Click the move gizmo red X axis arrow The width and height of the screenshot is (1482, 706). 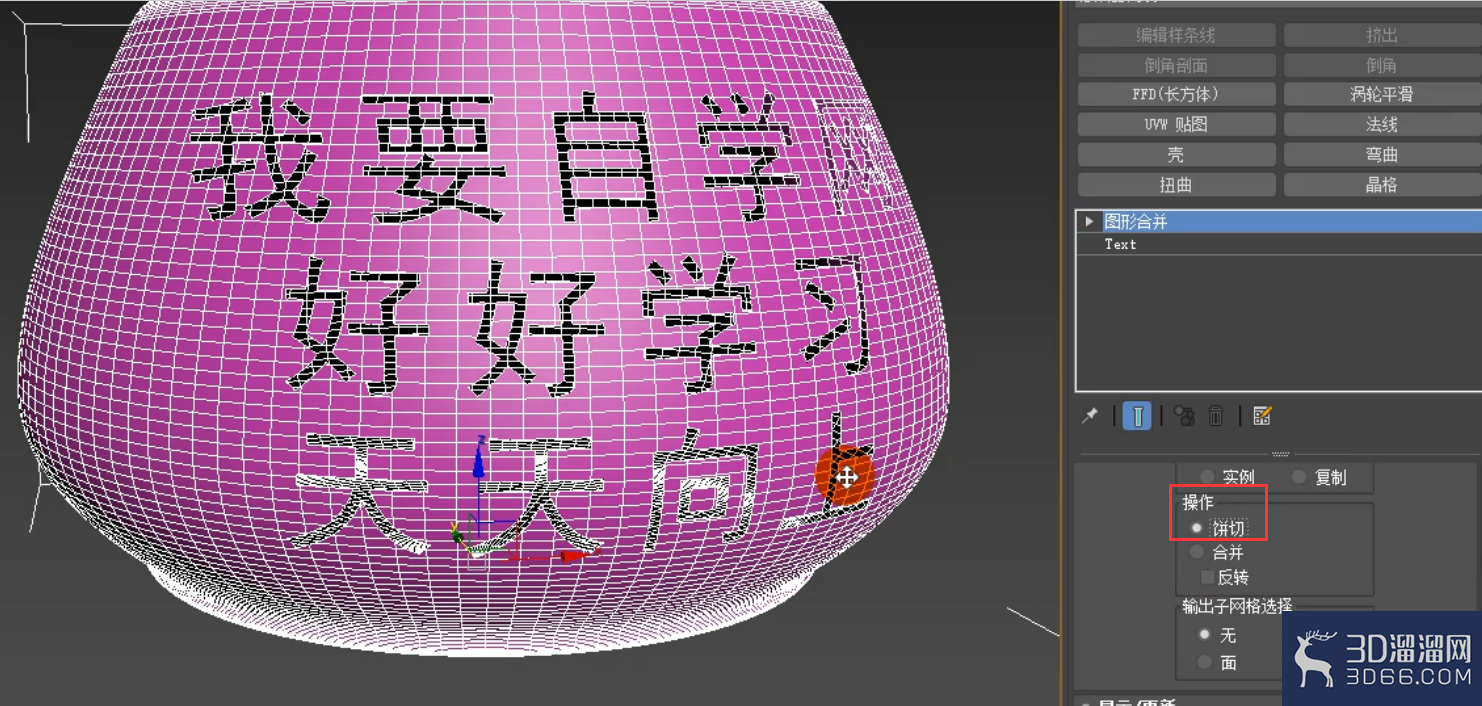tap(574, 556)
